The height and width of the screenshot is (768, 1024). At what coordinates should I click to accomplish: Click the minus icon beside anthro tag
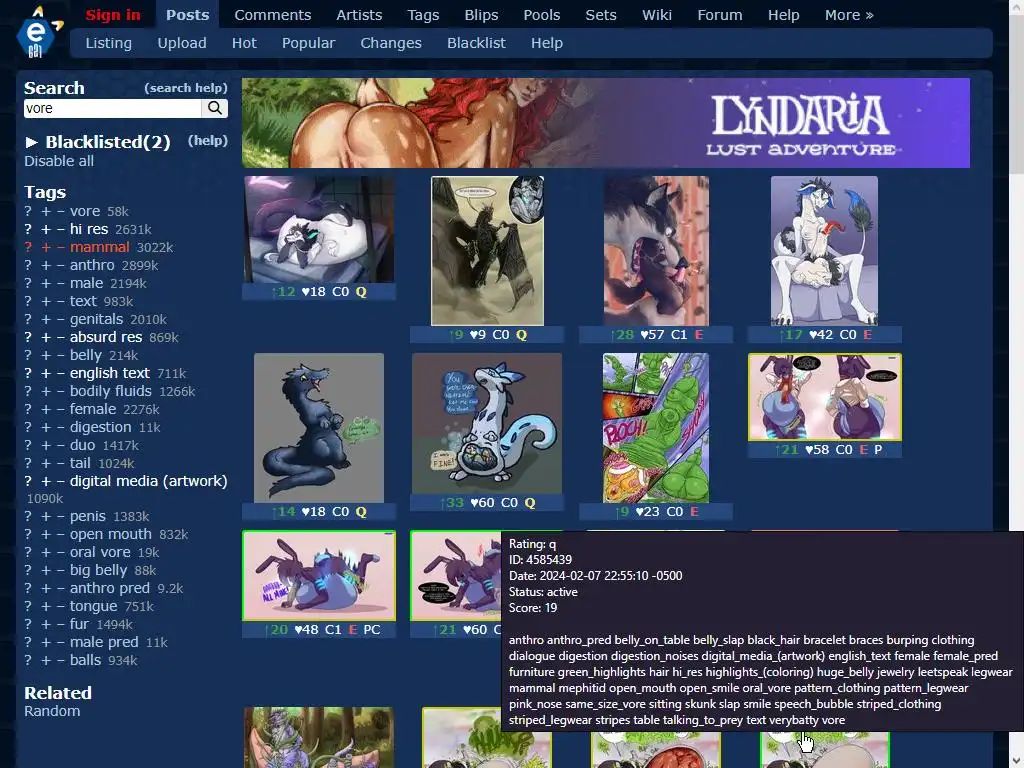(x=60, y=265)
